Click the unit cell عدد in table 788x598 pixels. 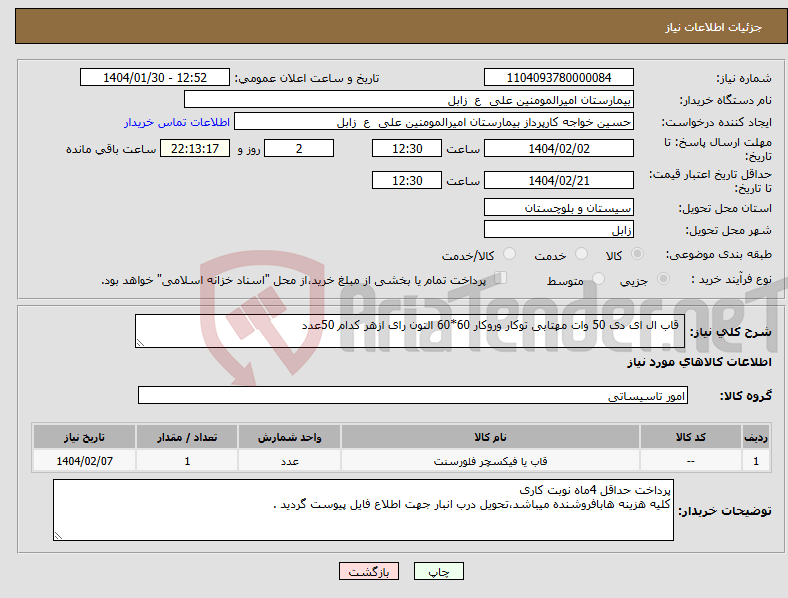(289, 461)
